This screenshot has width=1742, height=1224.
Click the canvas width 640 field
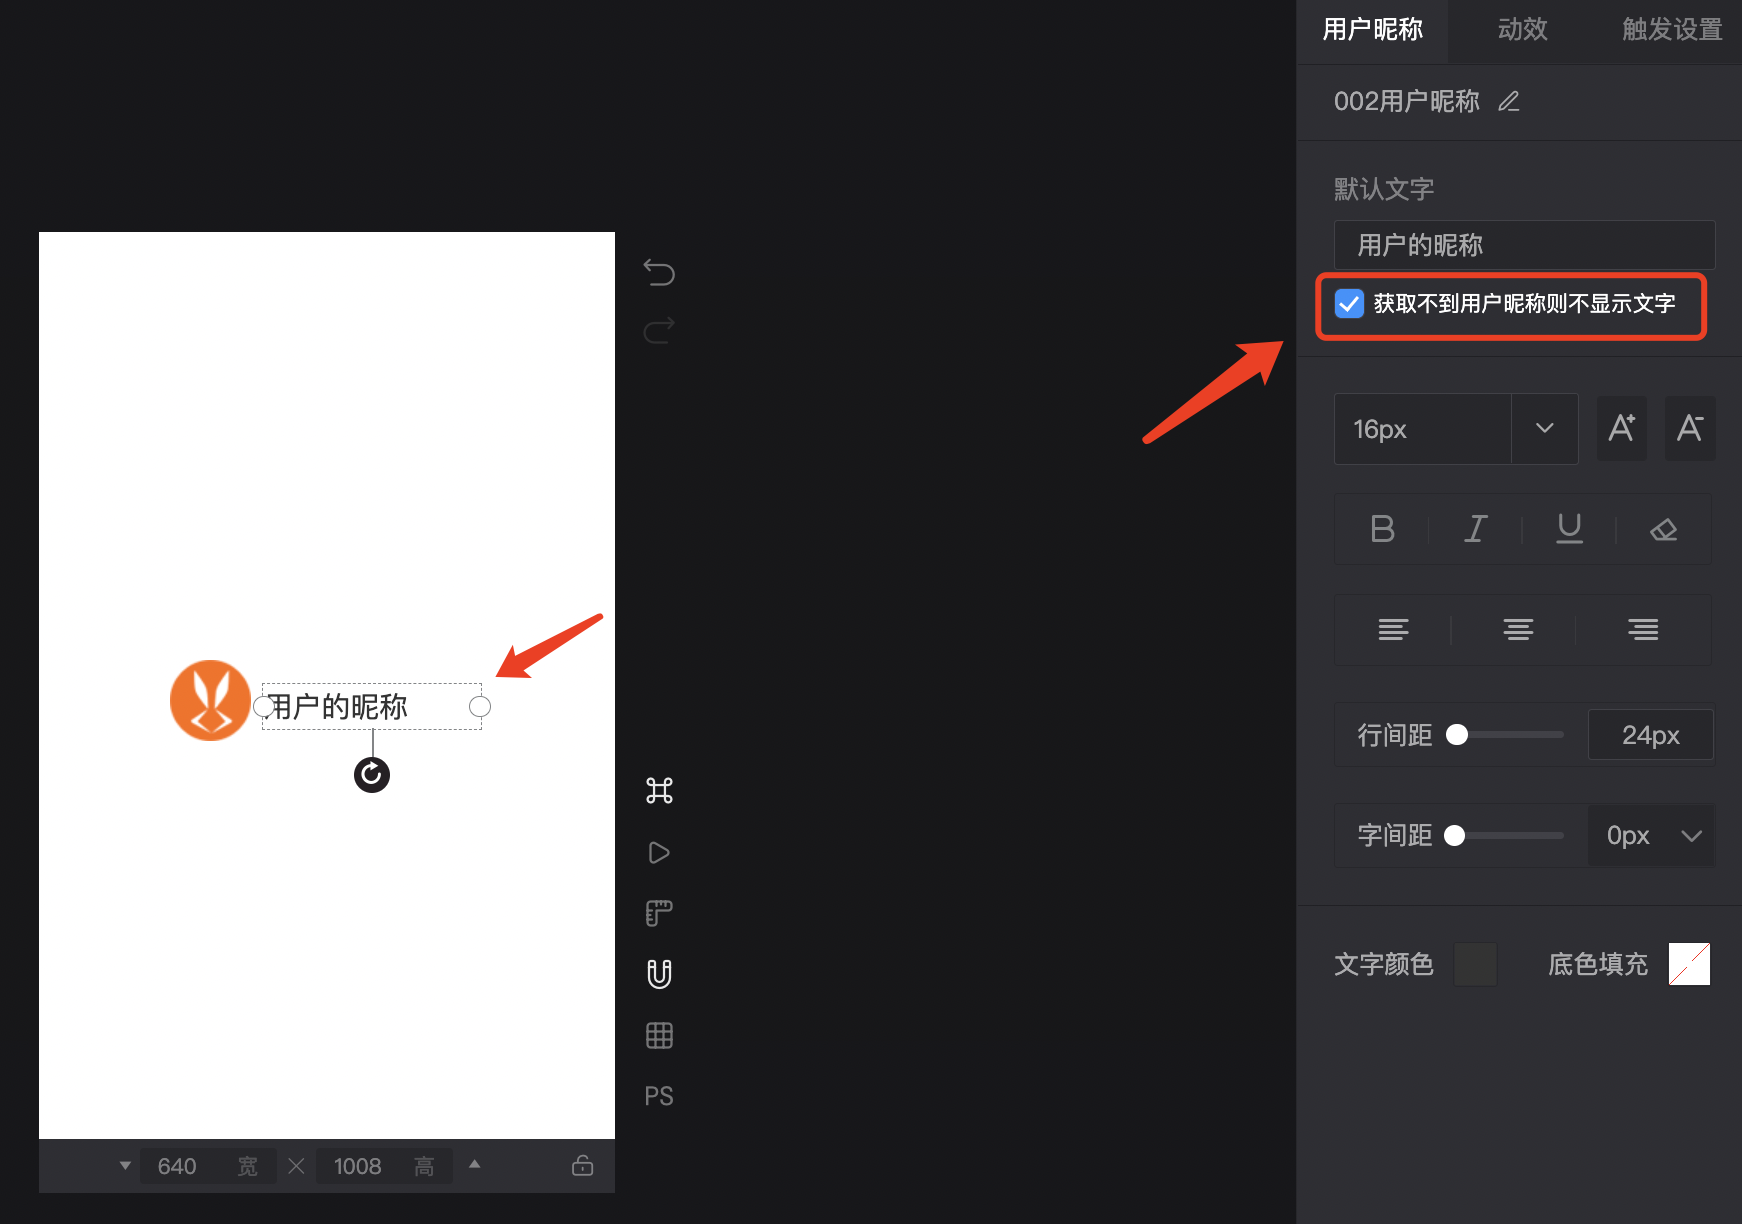[207, 1166]
